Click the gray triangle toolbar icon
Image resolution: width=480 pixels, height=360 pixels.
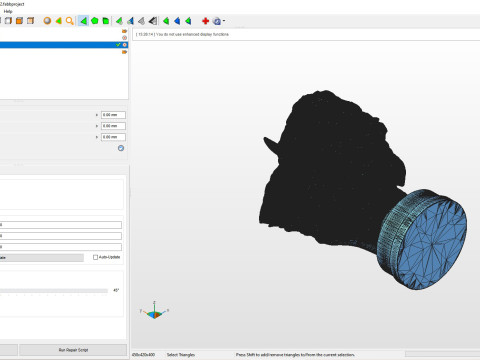point(141,21)
